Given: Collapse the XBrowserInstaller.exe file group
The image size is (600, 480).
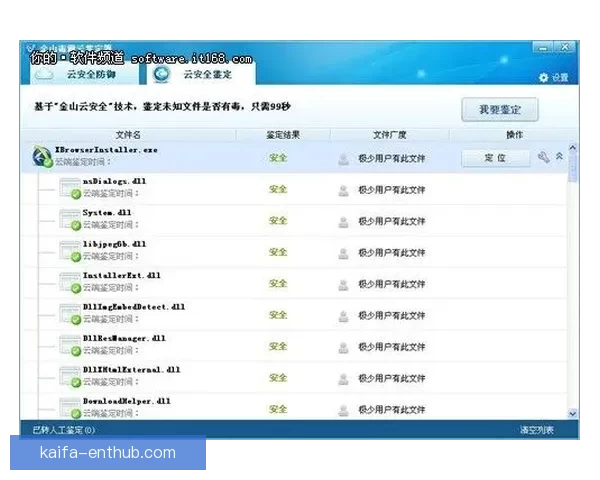Looking at the screenshot, I should [559, 156].
